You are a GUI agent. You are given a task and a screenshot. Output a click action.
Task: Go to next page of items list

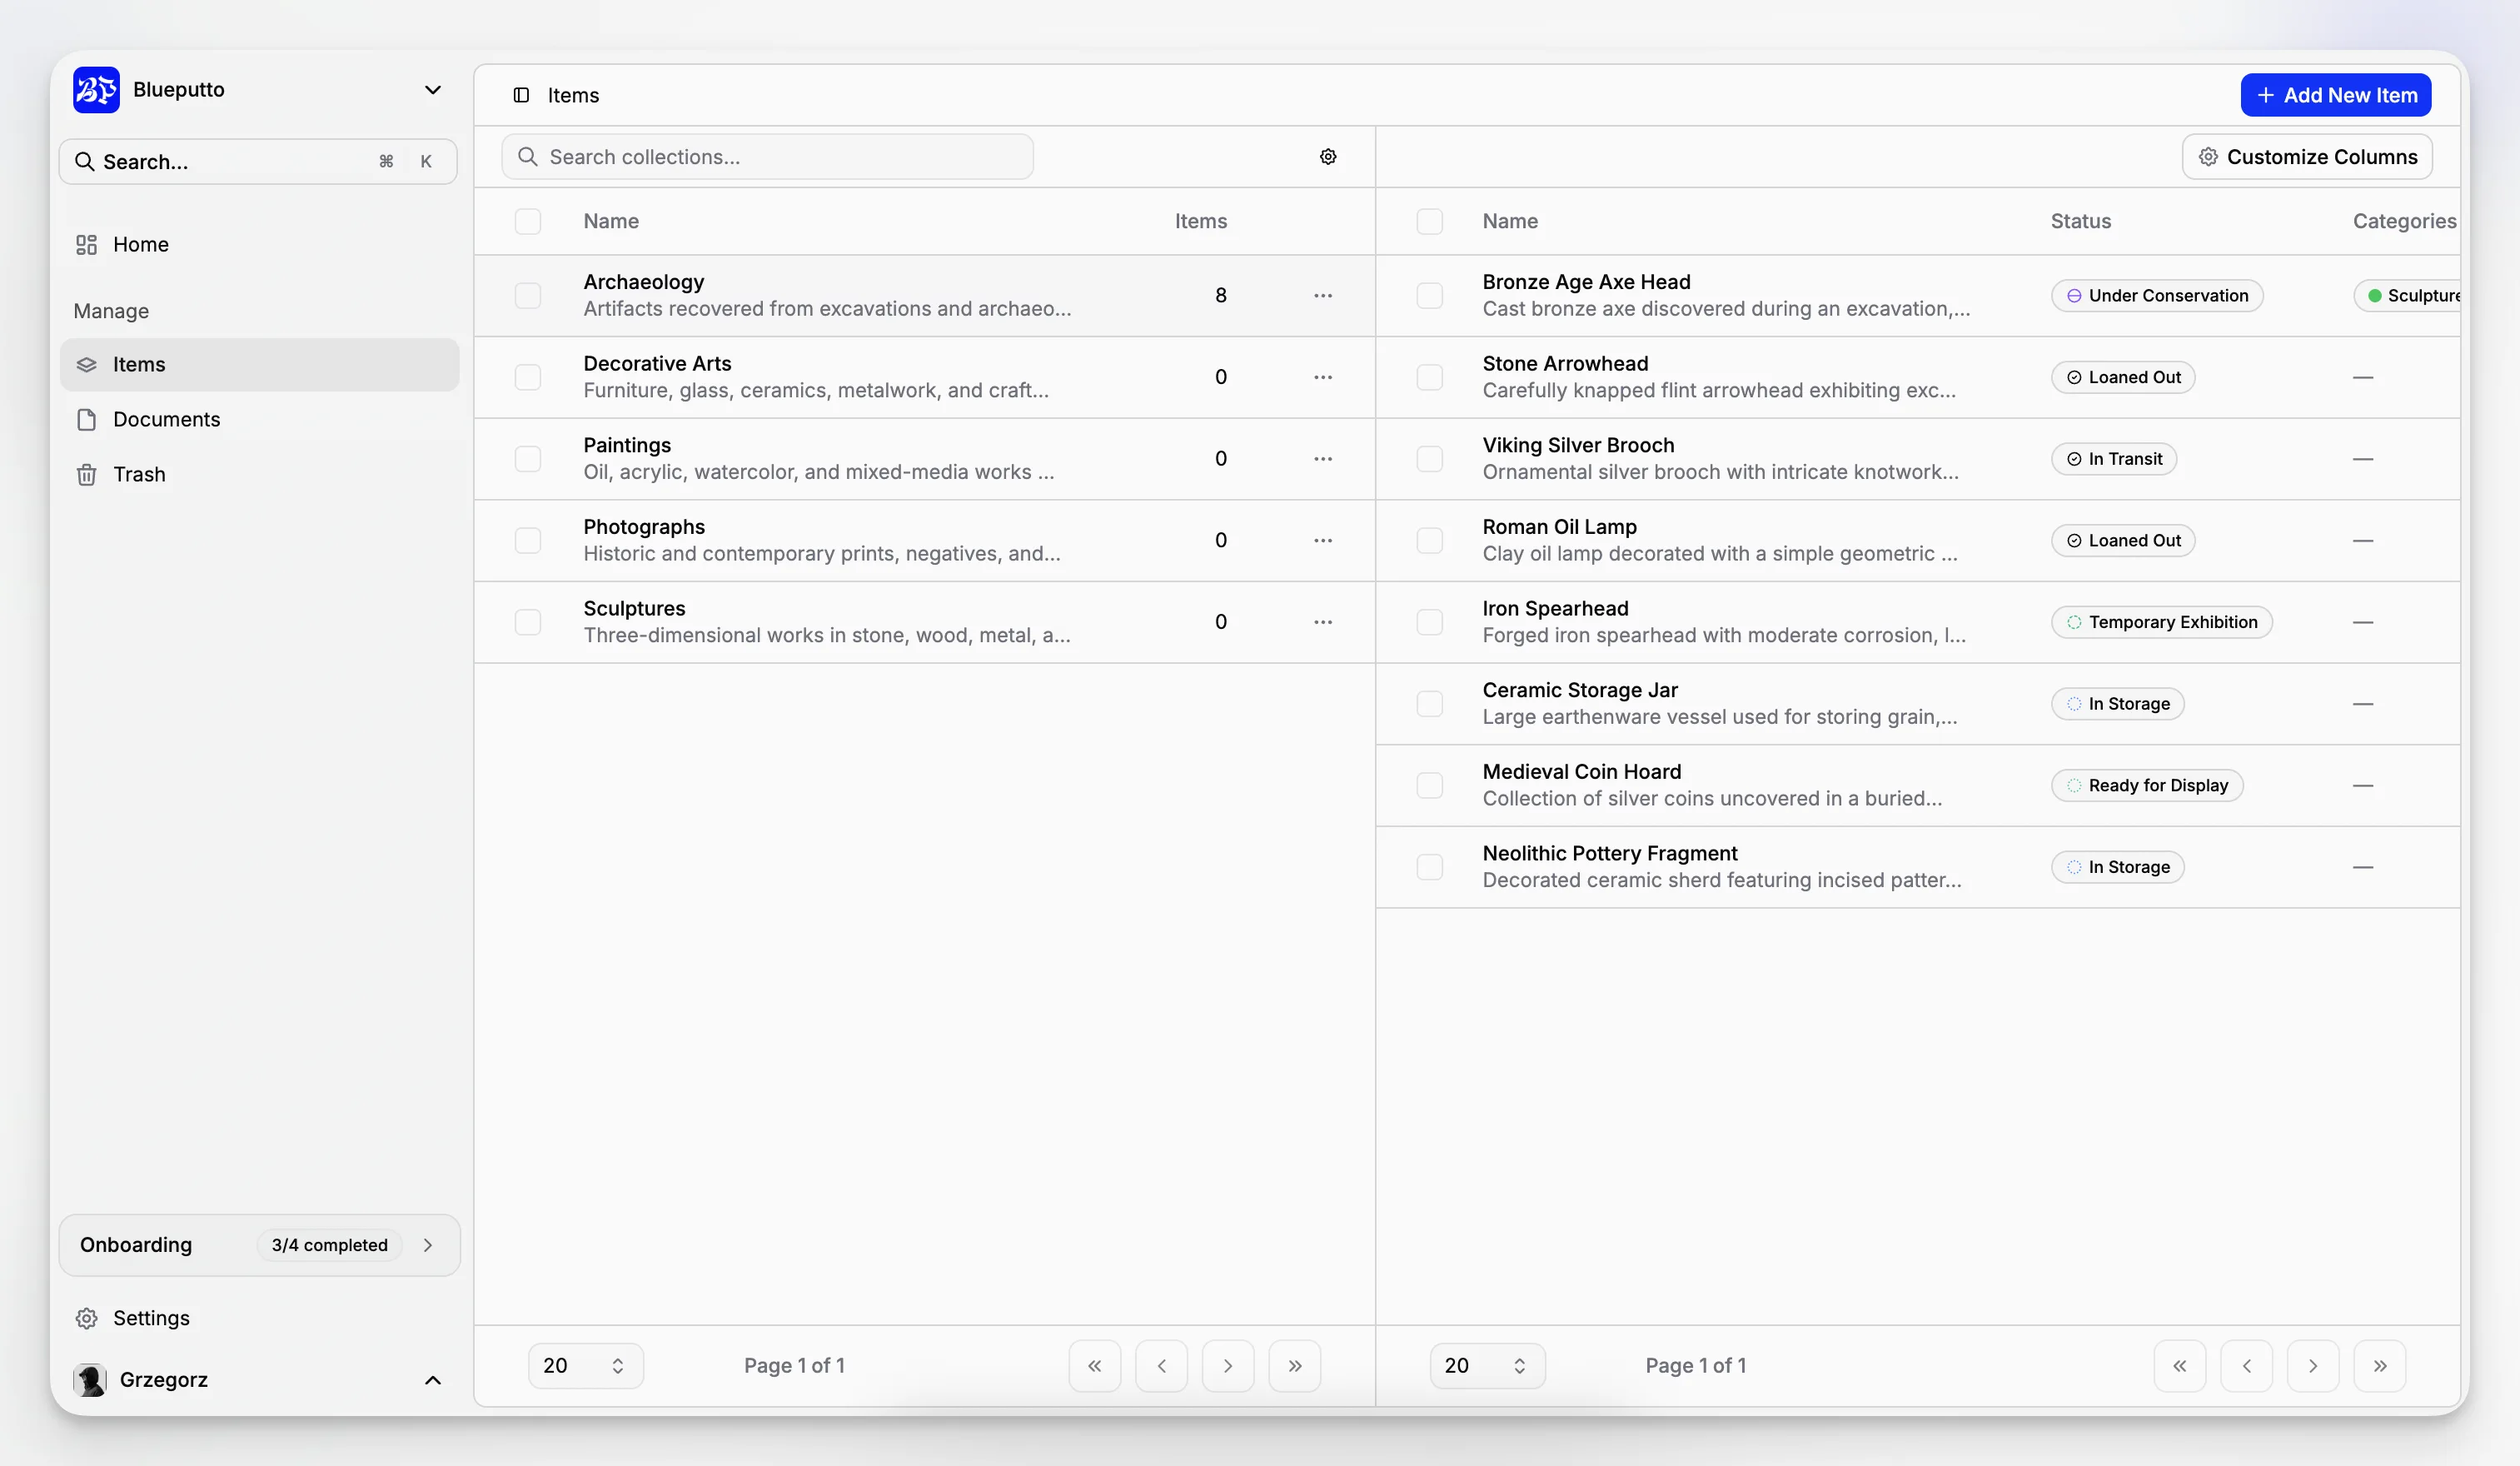pyautogui.click(x=2313, y=1366)
